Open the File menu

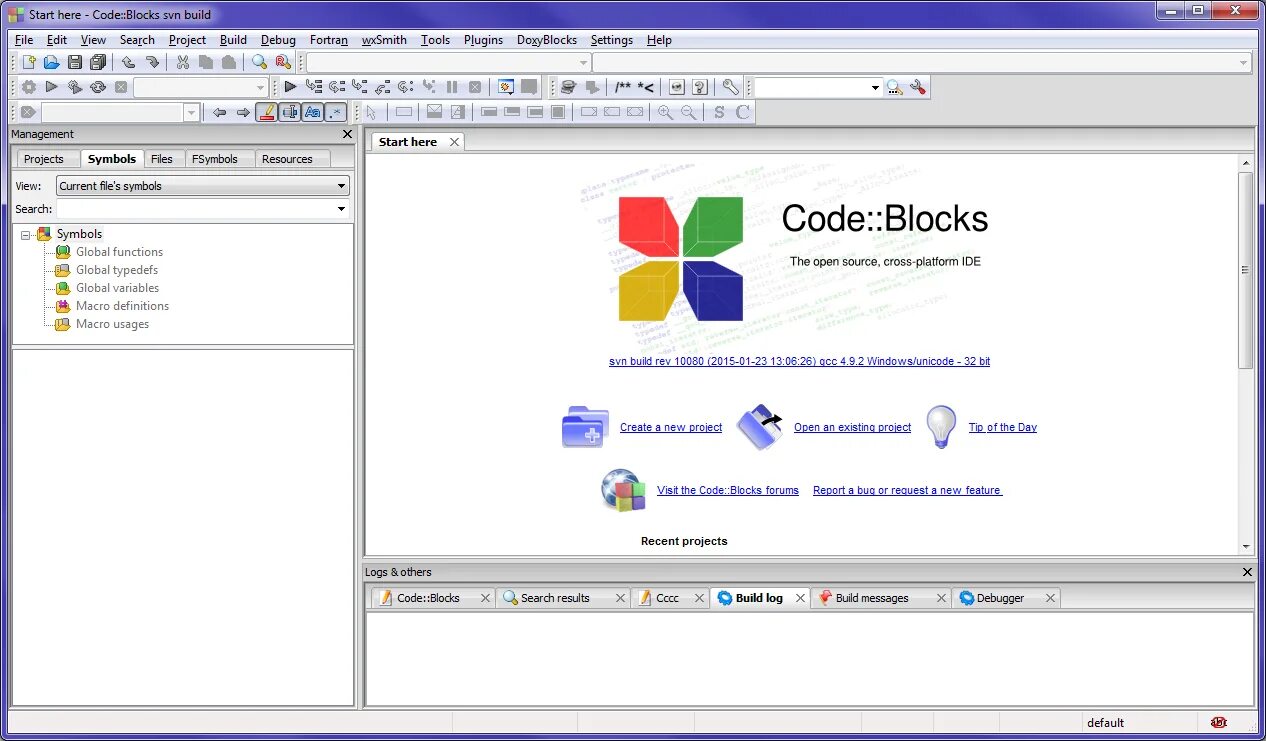[x=24, y=40]
